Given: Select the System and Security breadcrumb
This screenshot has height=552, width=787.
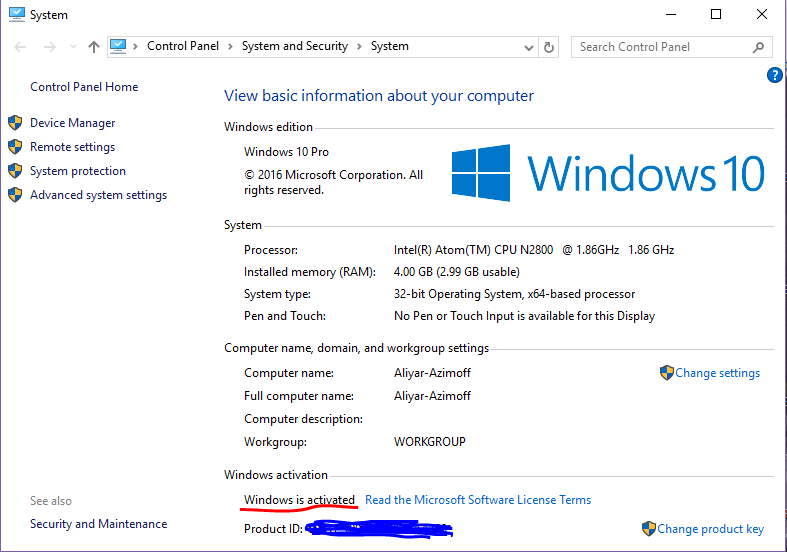Looking at the screenshot, I should [x=294, y=46].
